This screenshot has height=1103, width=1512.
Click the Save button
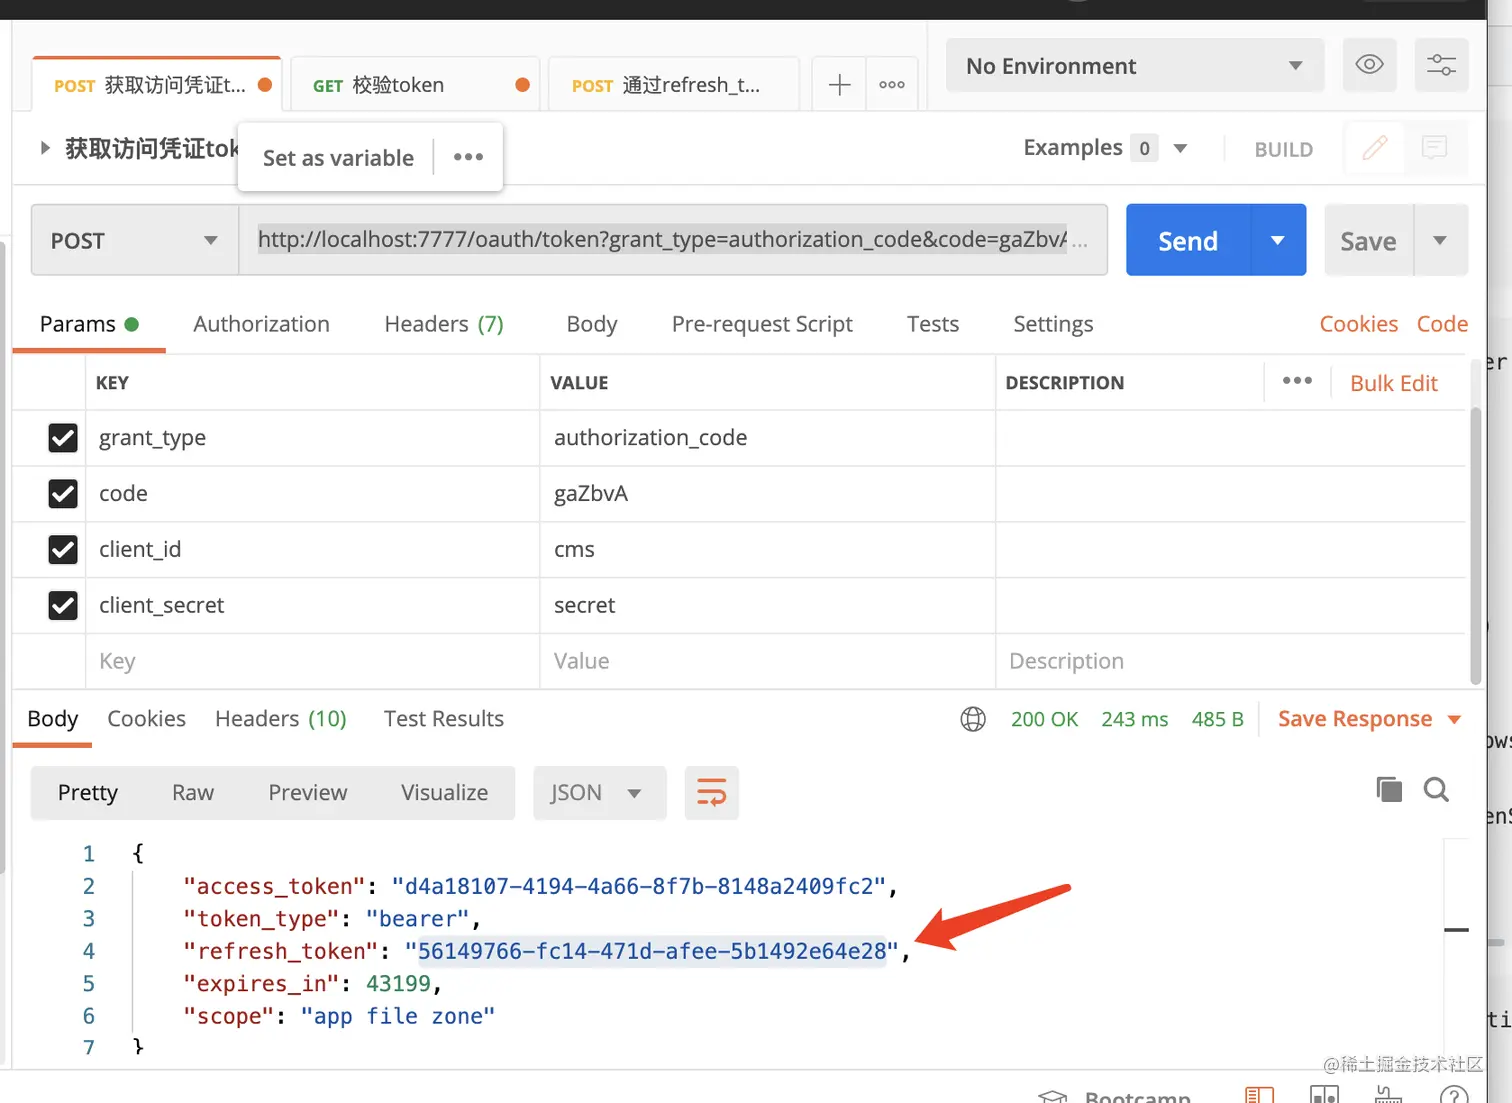tap(1368, 240)
